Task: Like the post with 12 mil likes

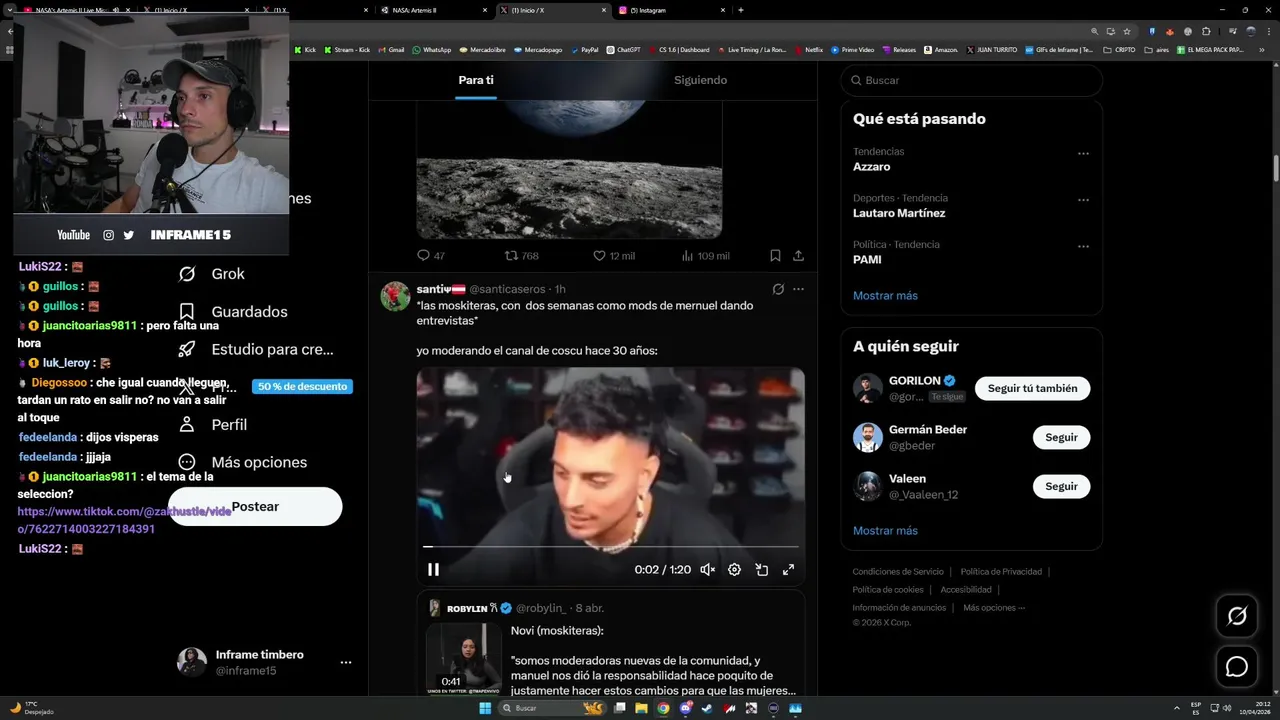Action: 600,256
